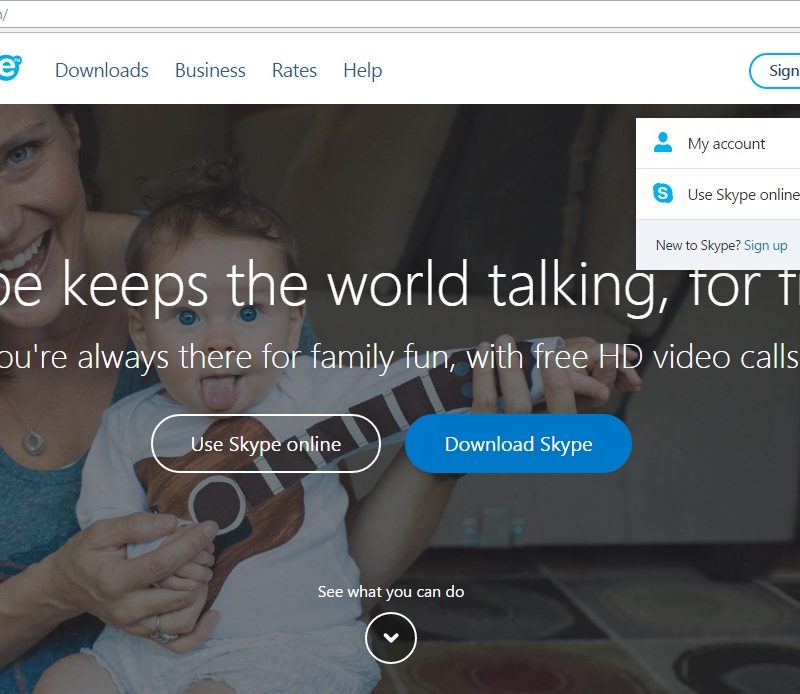Open the Help section

click(363, 70)
